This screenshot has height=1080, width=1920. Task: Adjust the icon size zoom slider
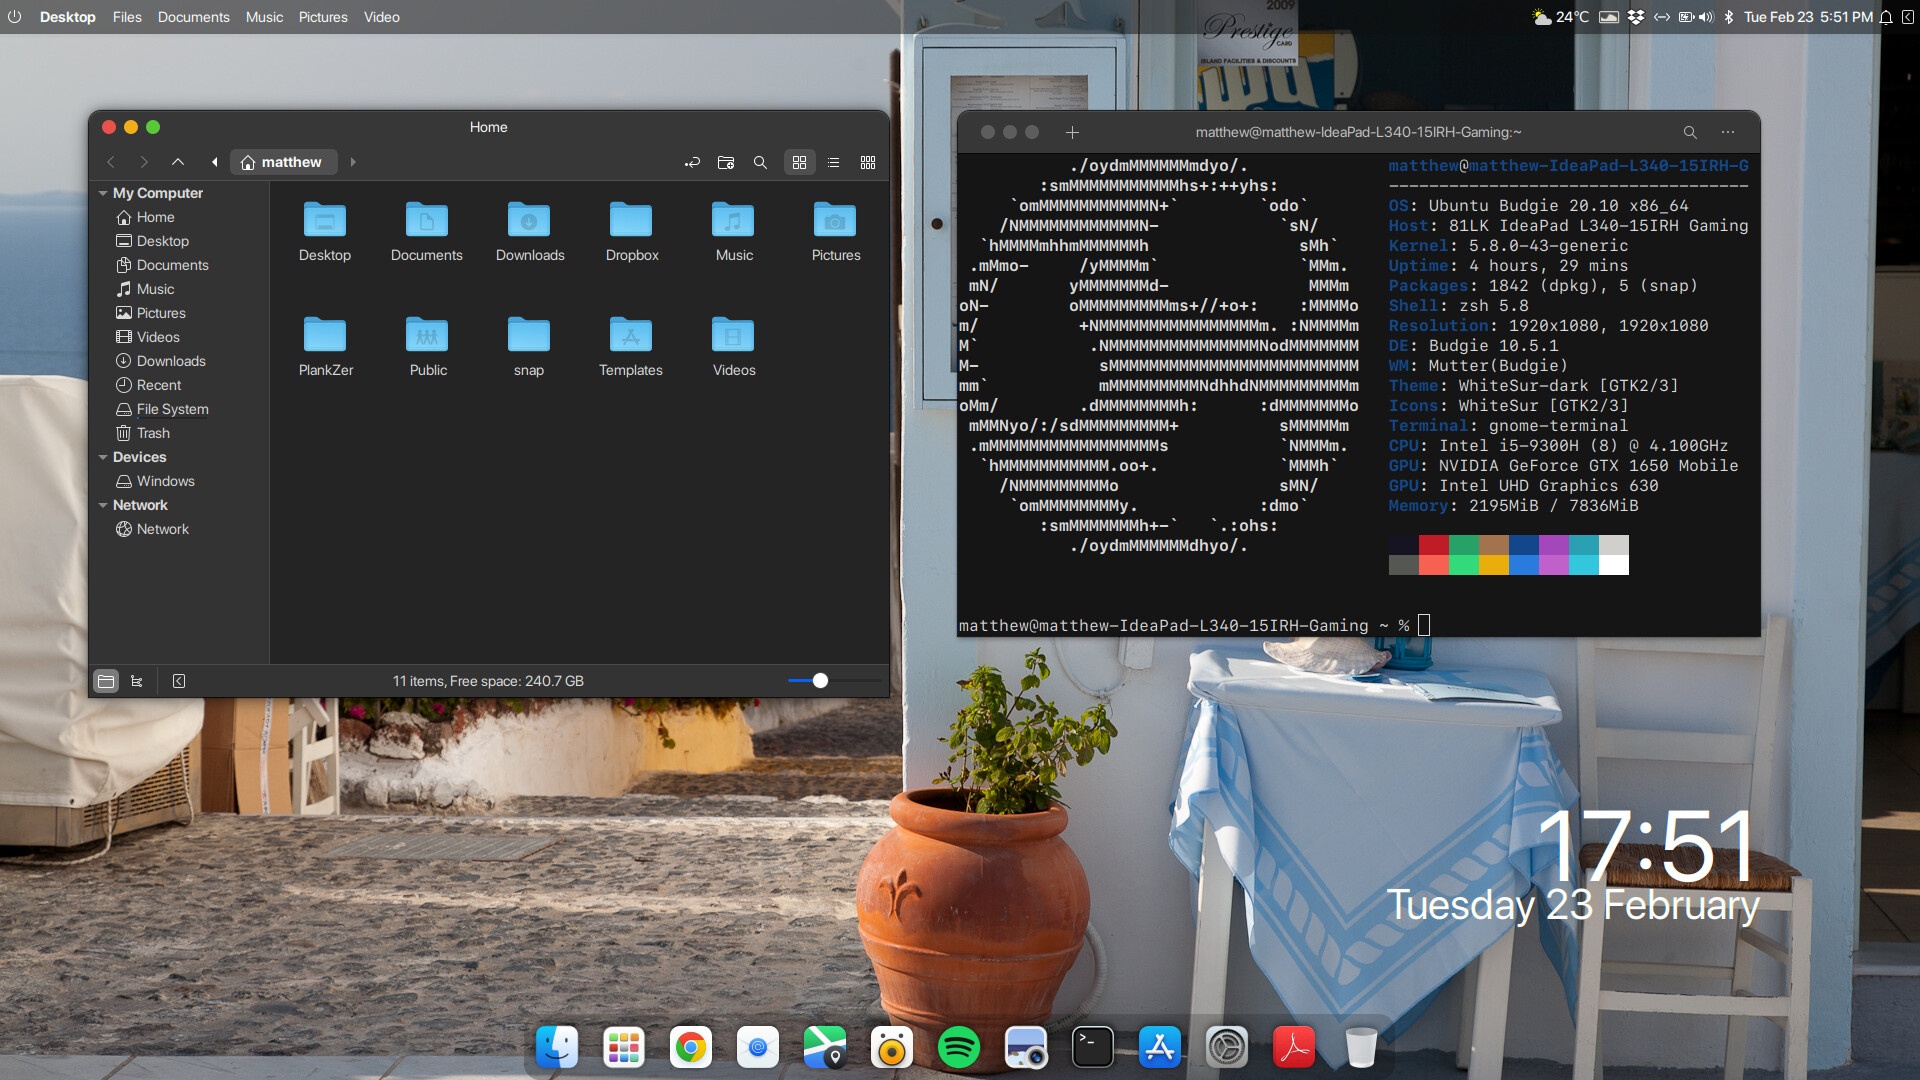tap(822, 681)
